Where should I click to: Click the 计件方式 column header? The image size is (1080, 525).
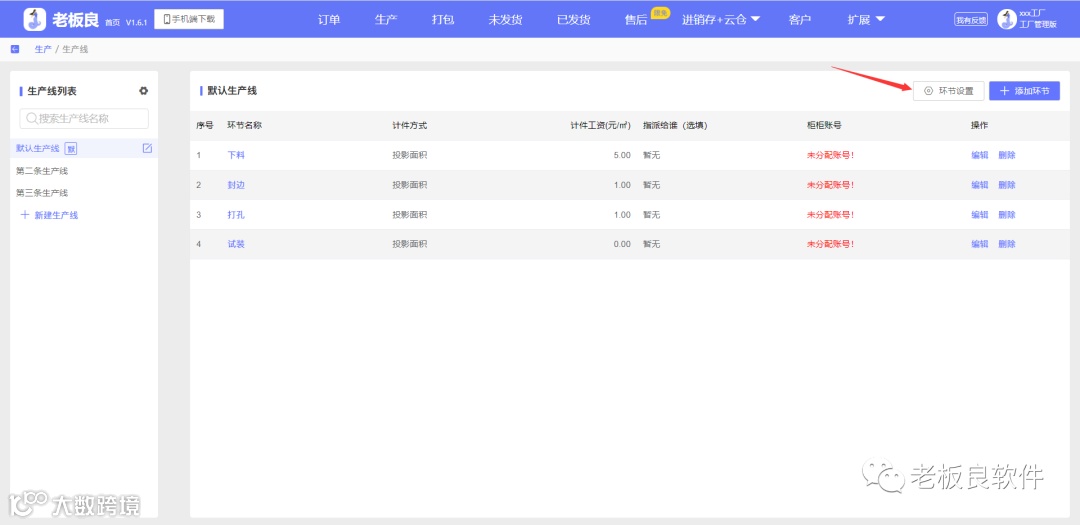(x=410, y=125)
